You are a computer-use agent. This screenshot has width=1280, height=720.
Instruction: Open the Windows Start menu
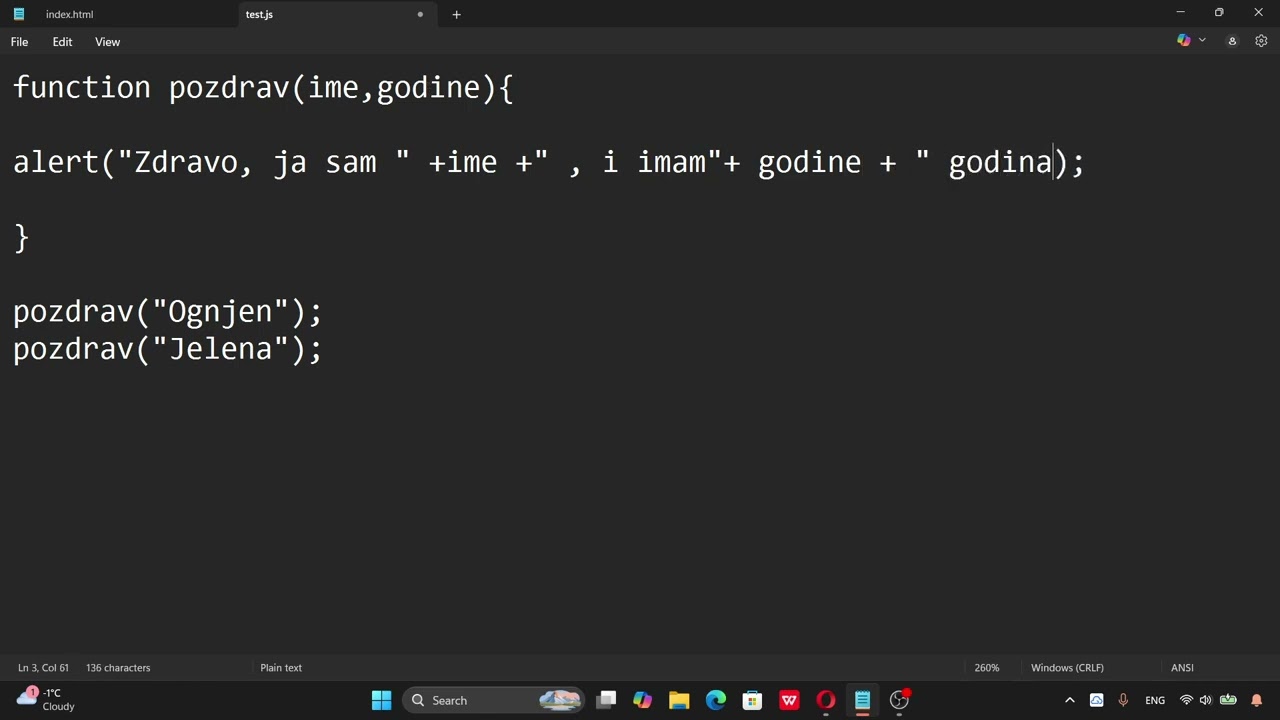382,700
